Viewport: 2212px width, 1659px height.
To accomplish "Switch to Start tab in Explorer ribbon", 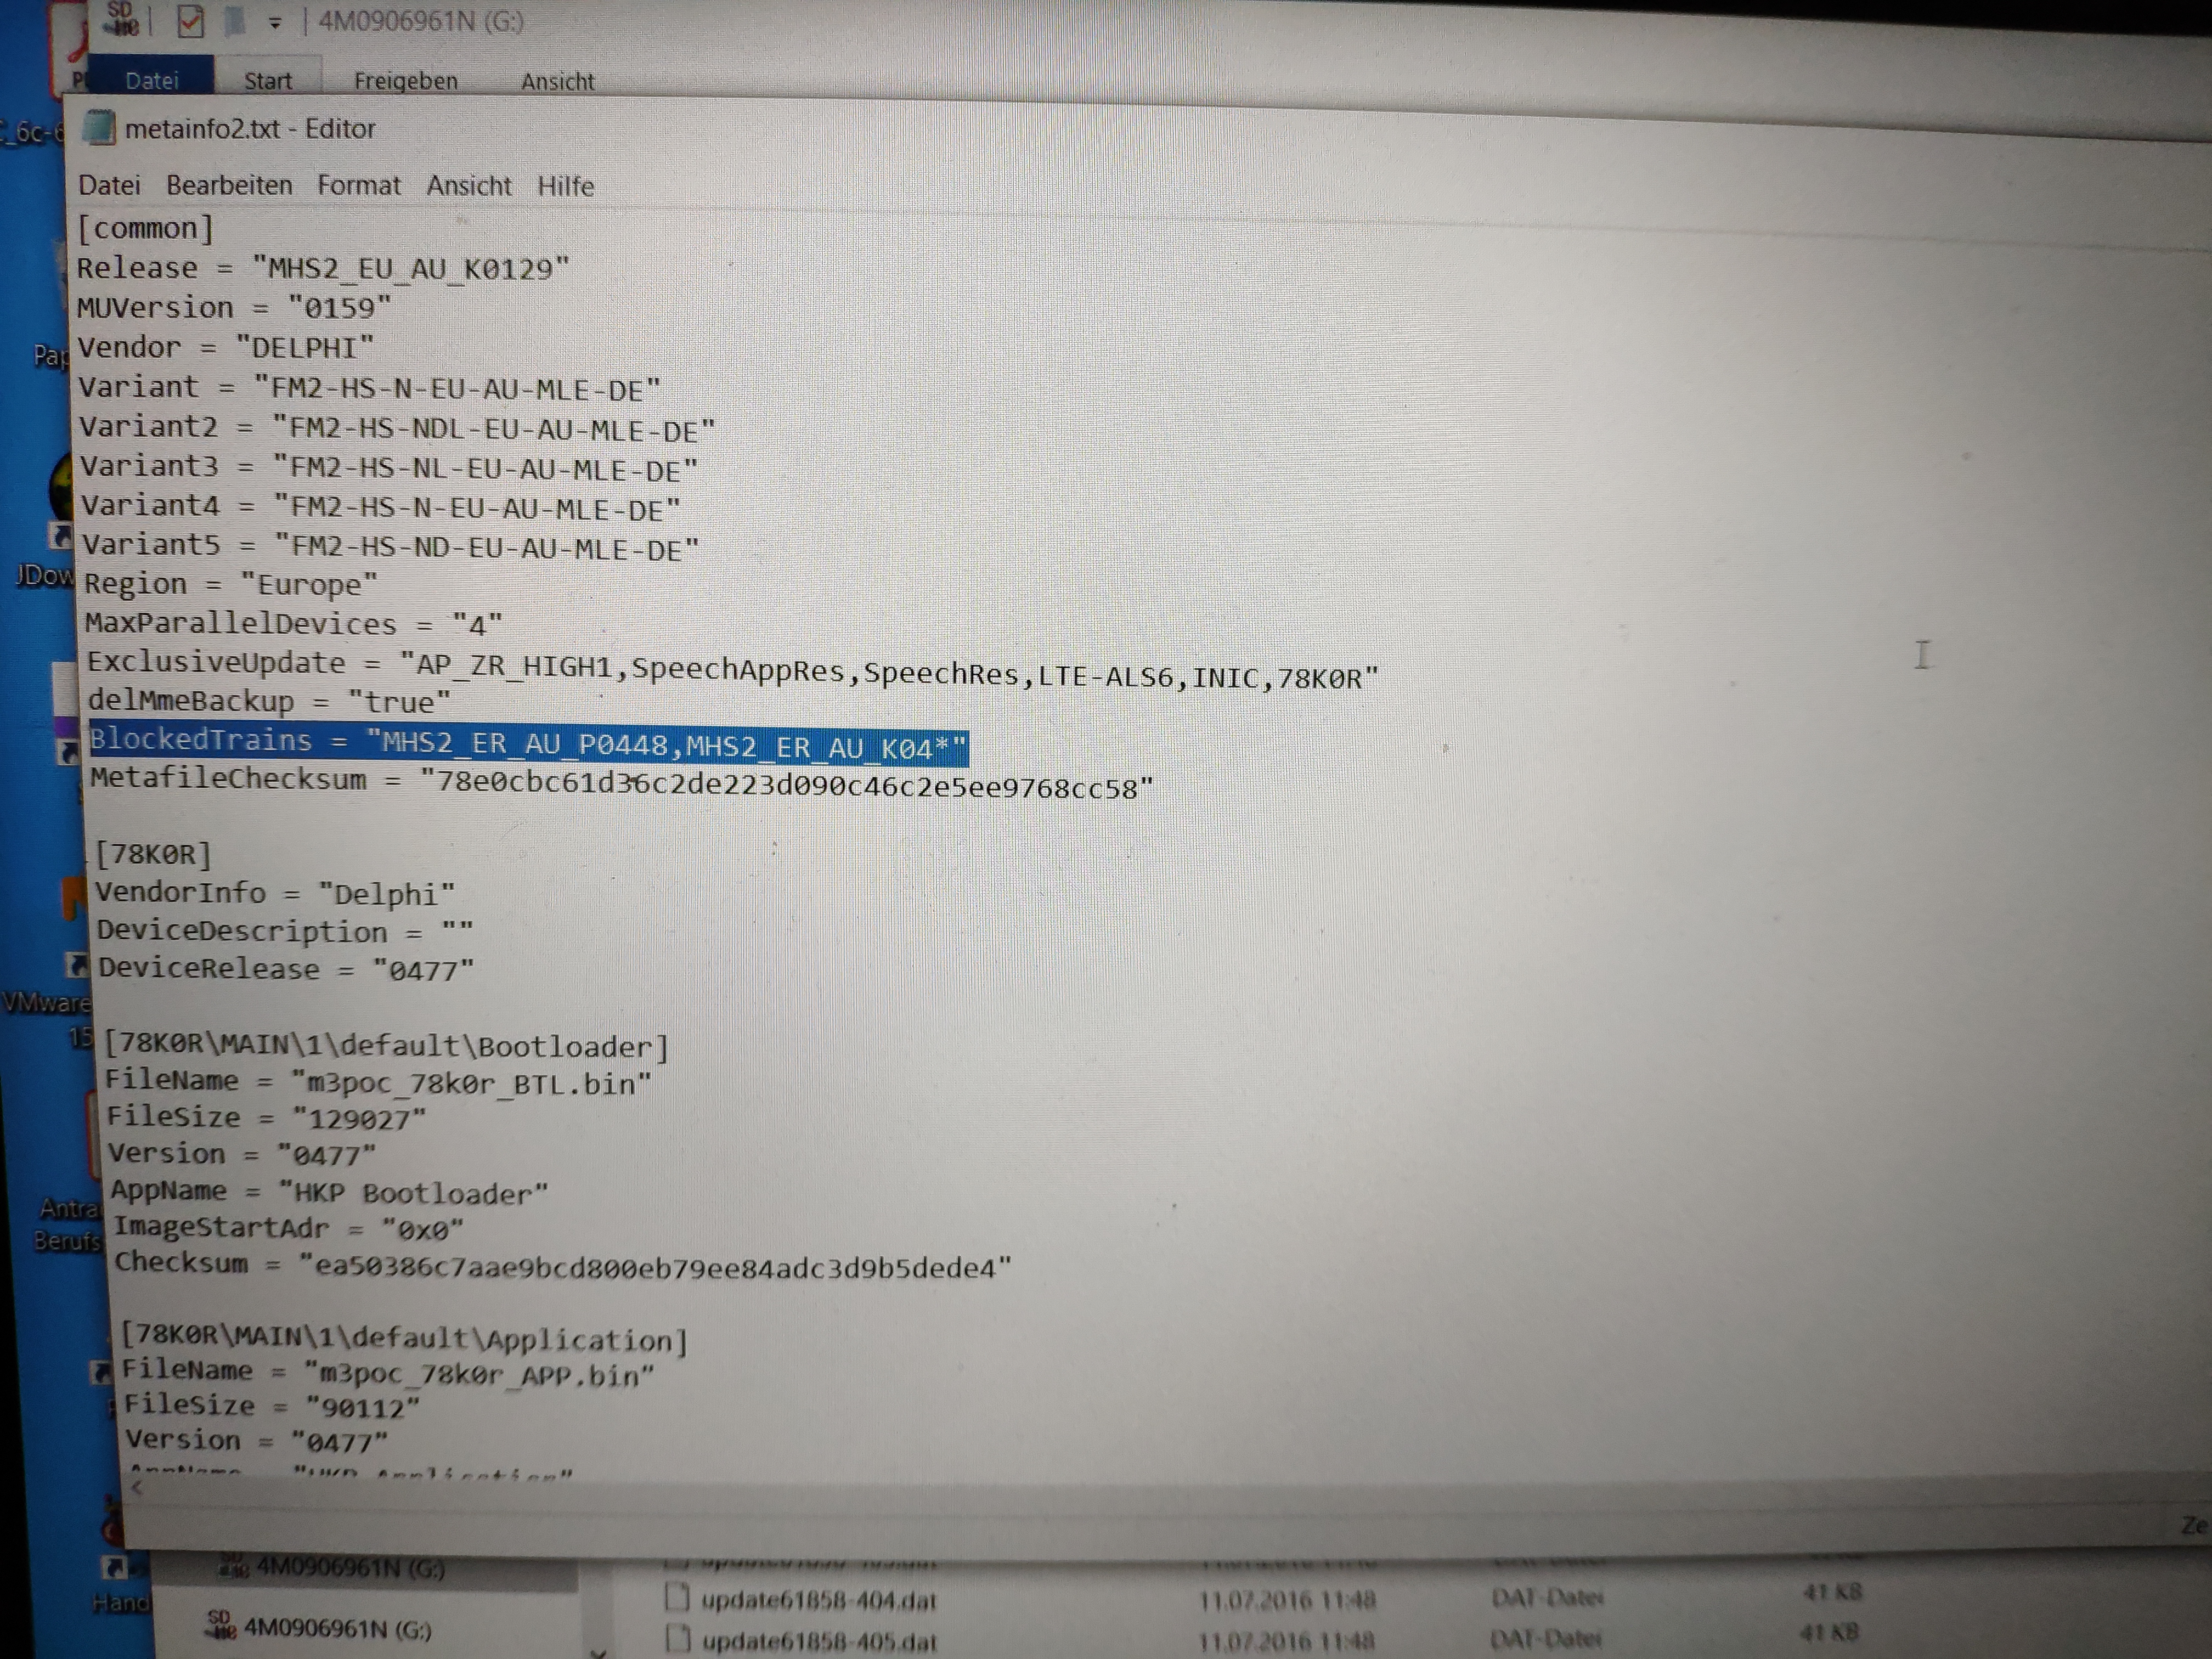I will point(268,81).
